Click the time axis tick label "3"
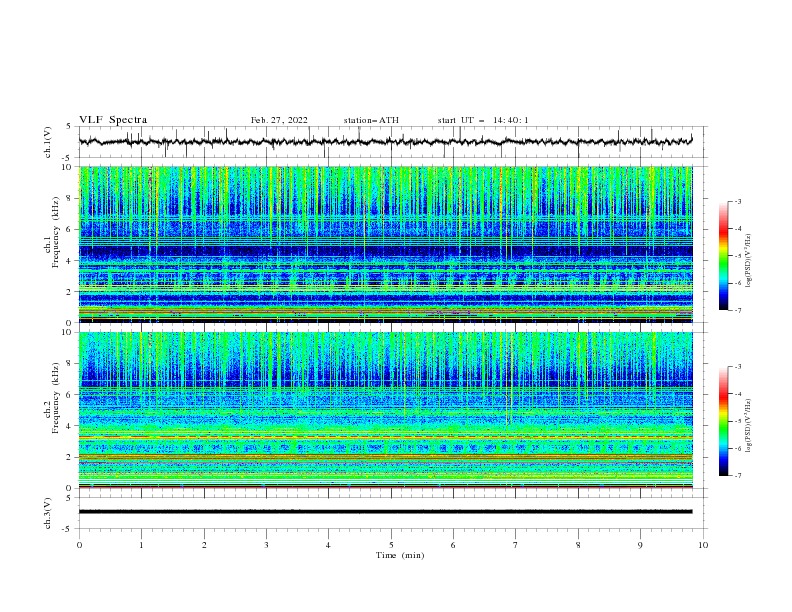Viewport: 792px width, 612px height. pyautogui.click(x=266, y=545)
